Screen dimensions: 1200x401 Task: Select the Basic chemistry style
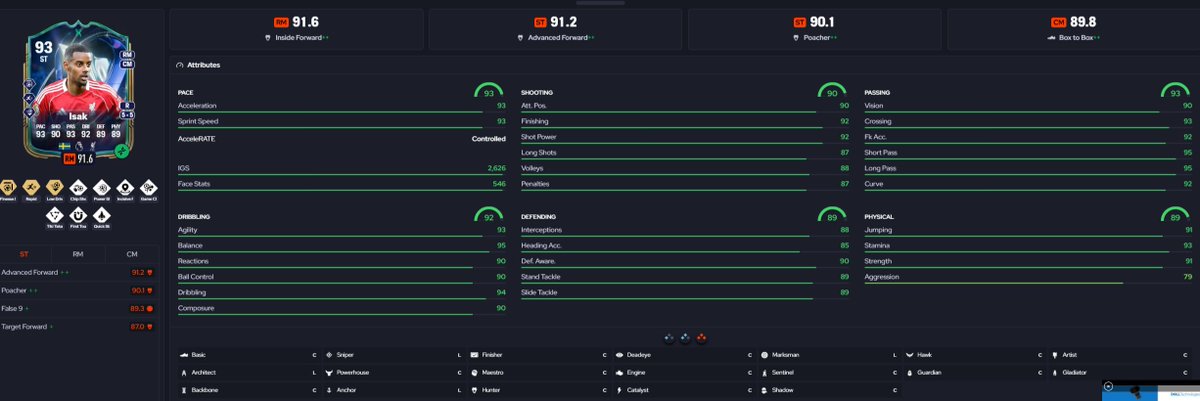pos(246,355)
